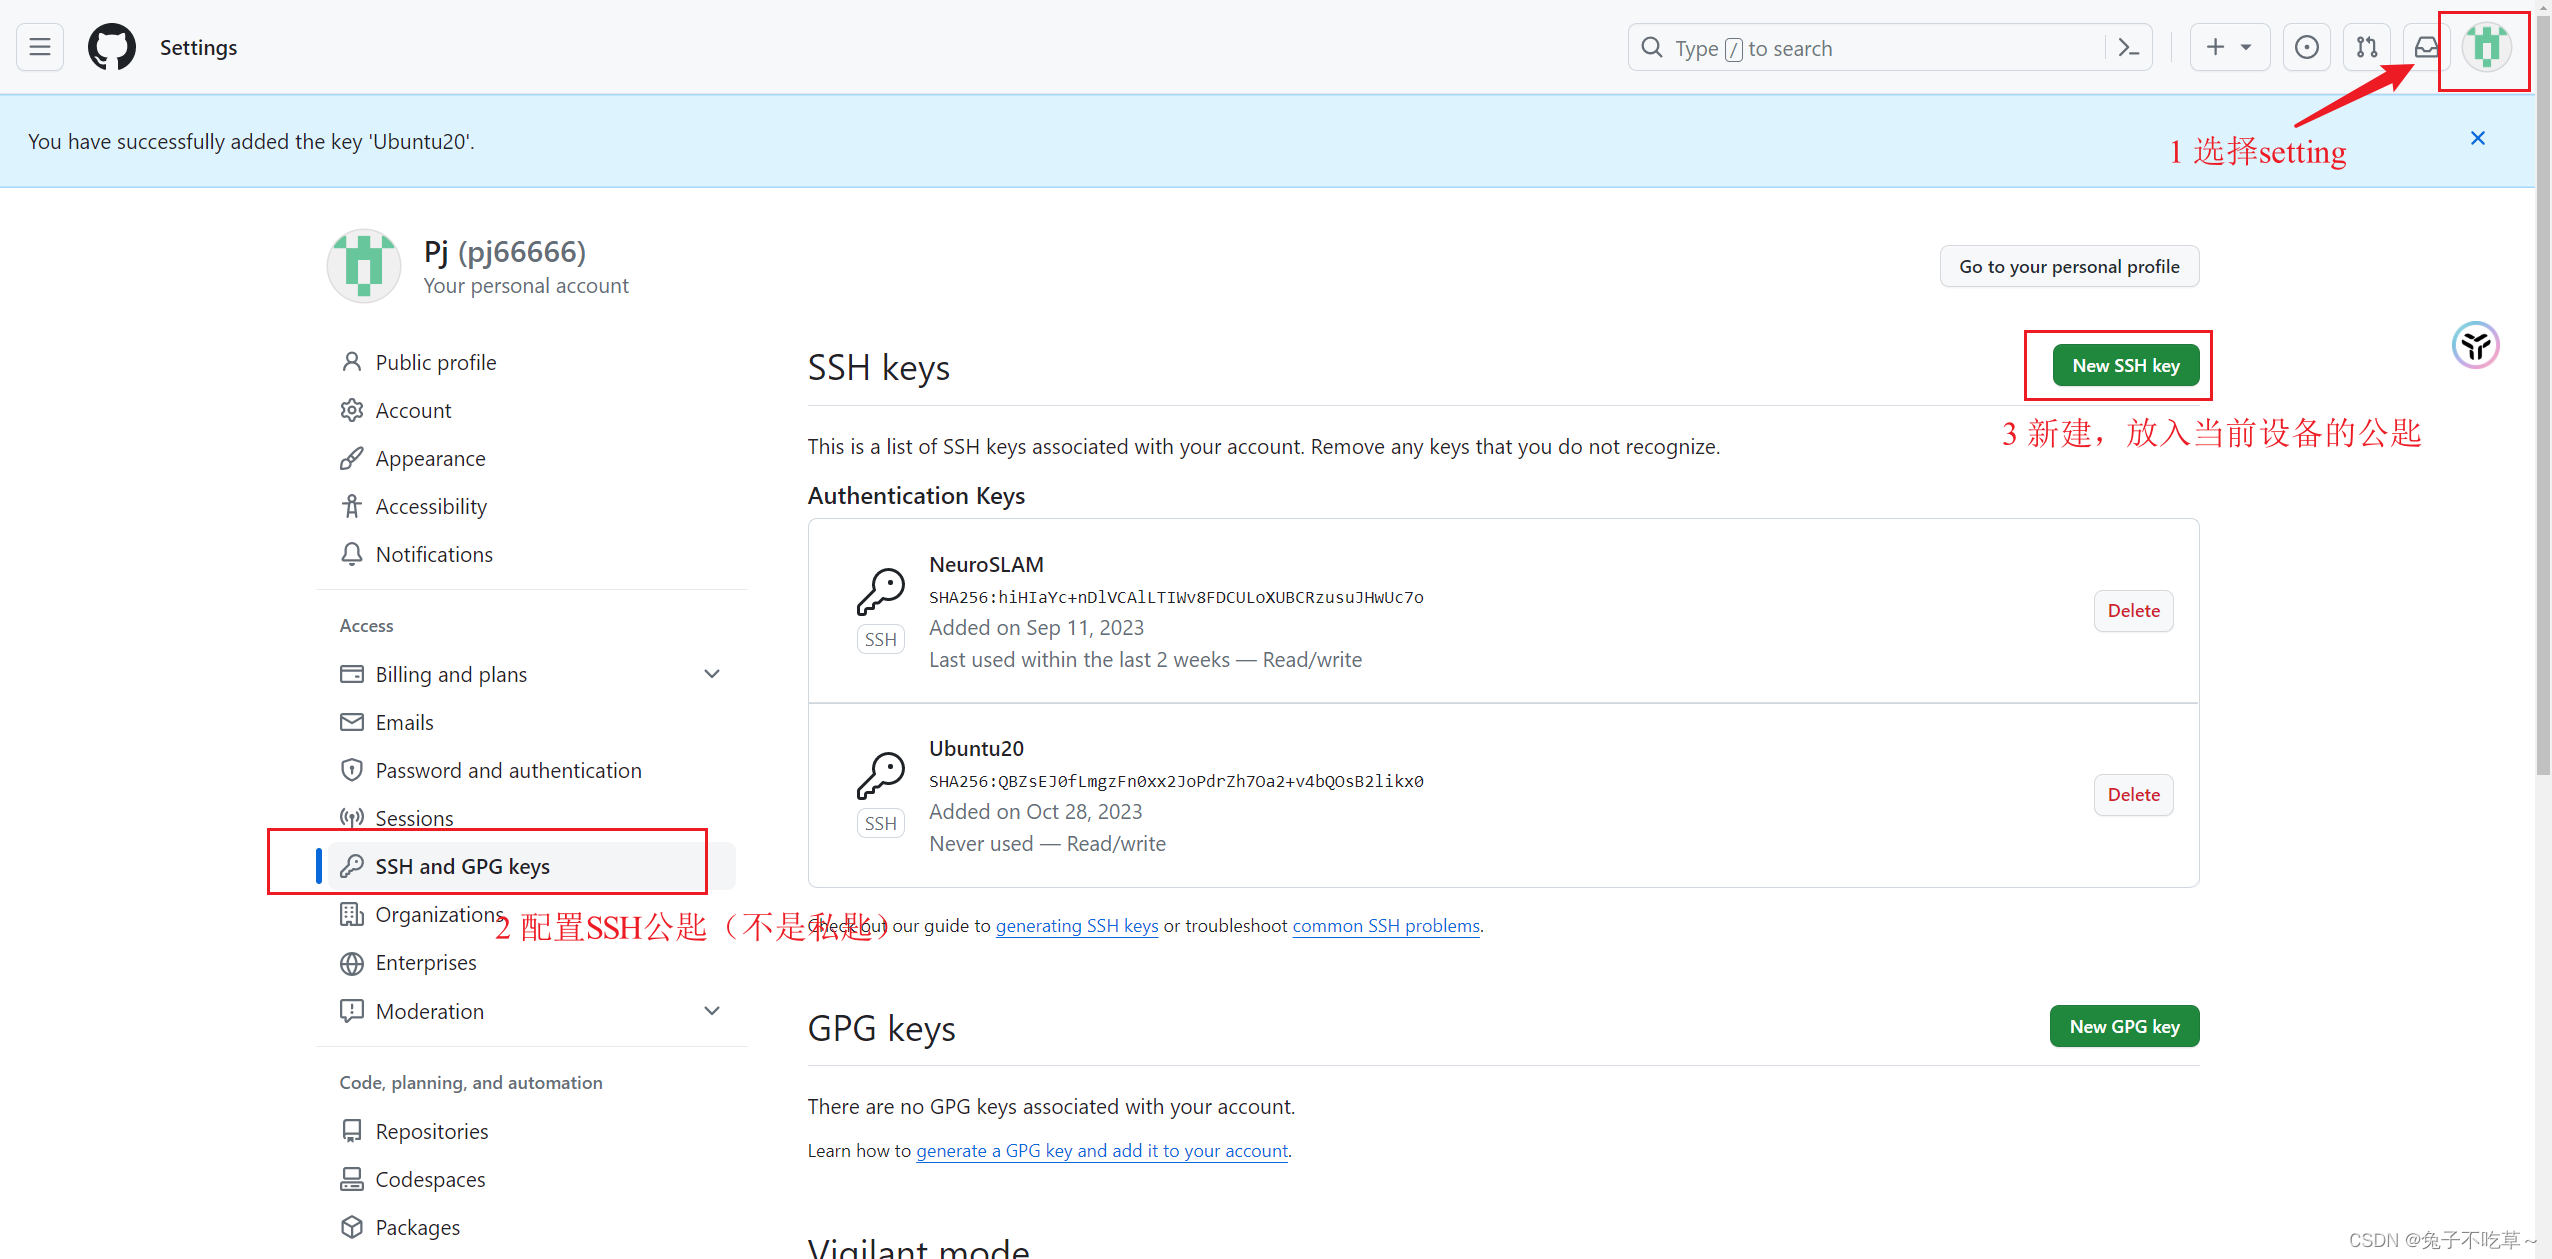Open the create new dropdown
Screen dimensions: 2552x1259
[x=2230, y=47]
